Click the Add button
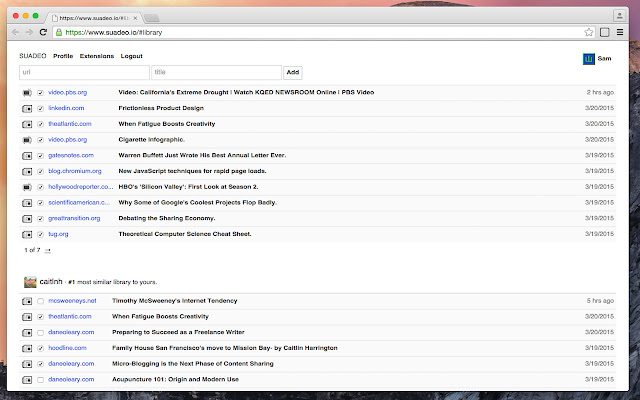The image size is (640, 400). tap(293, 72)
